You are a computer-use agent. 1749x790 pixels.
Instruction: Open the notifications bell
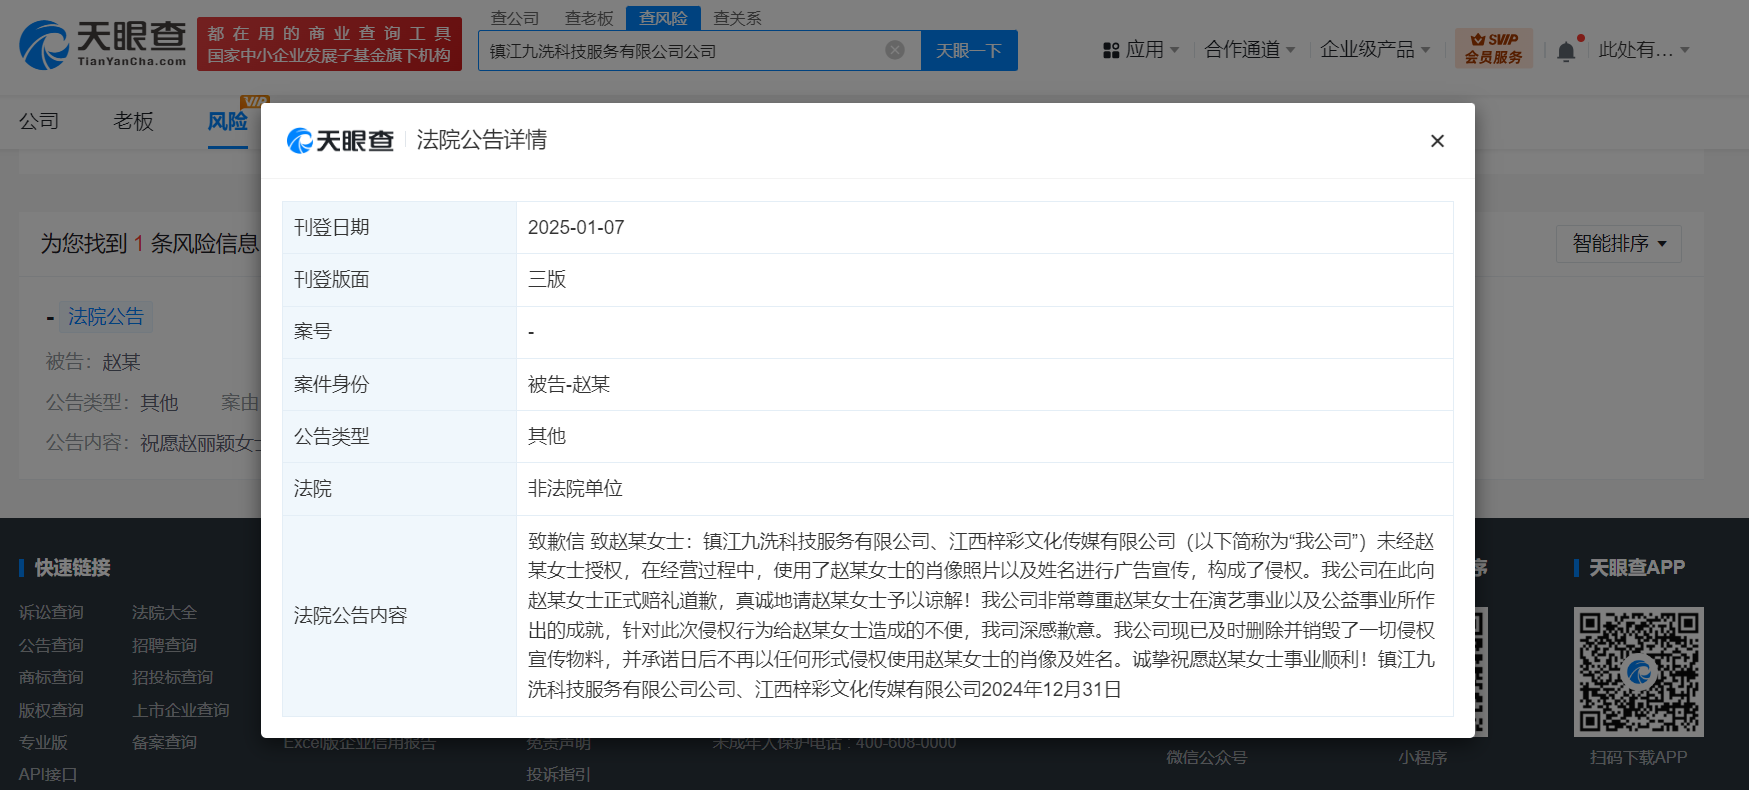tap(1566, 51)
